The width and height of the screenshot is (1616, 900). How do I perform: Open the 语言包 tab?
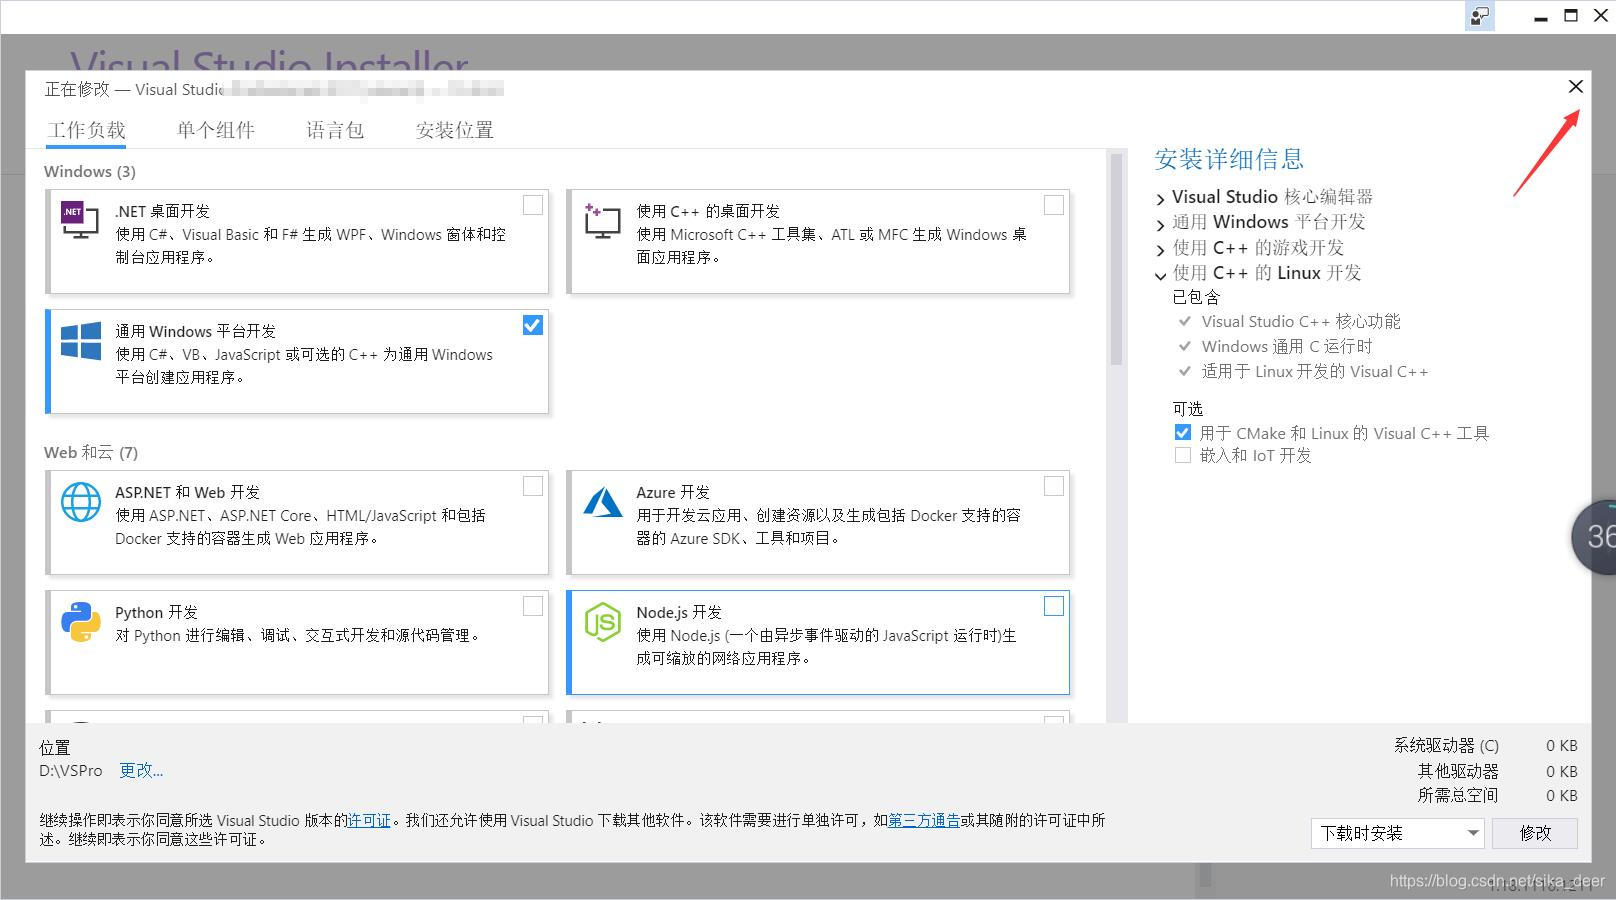tap(335, 130)
